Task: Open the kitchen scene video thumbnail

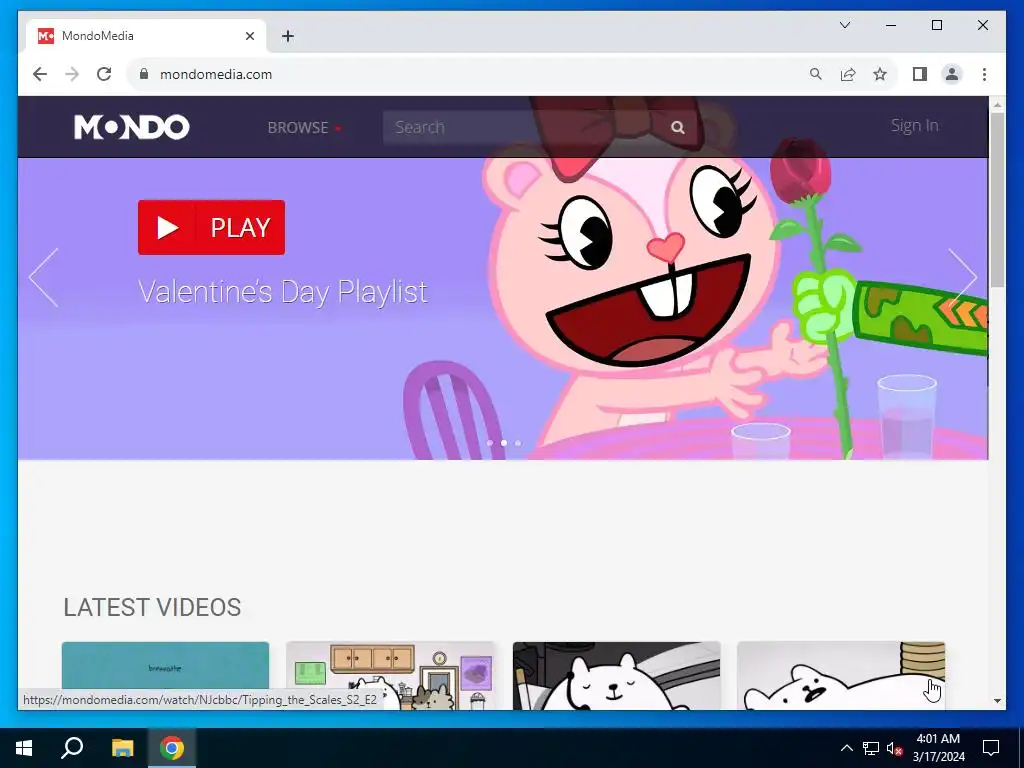Action: pos(391,675)
